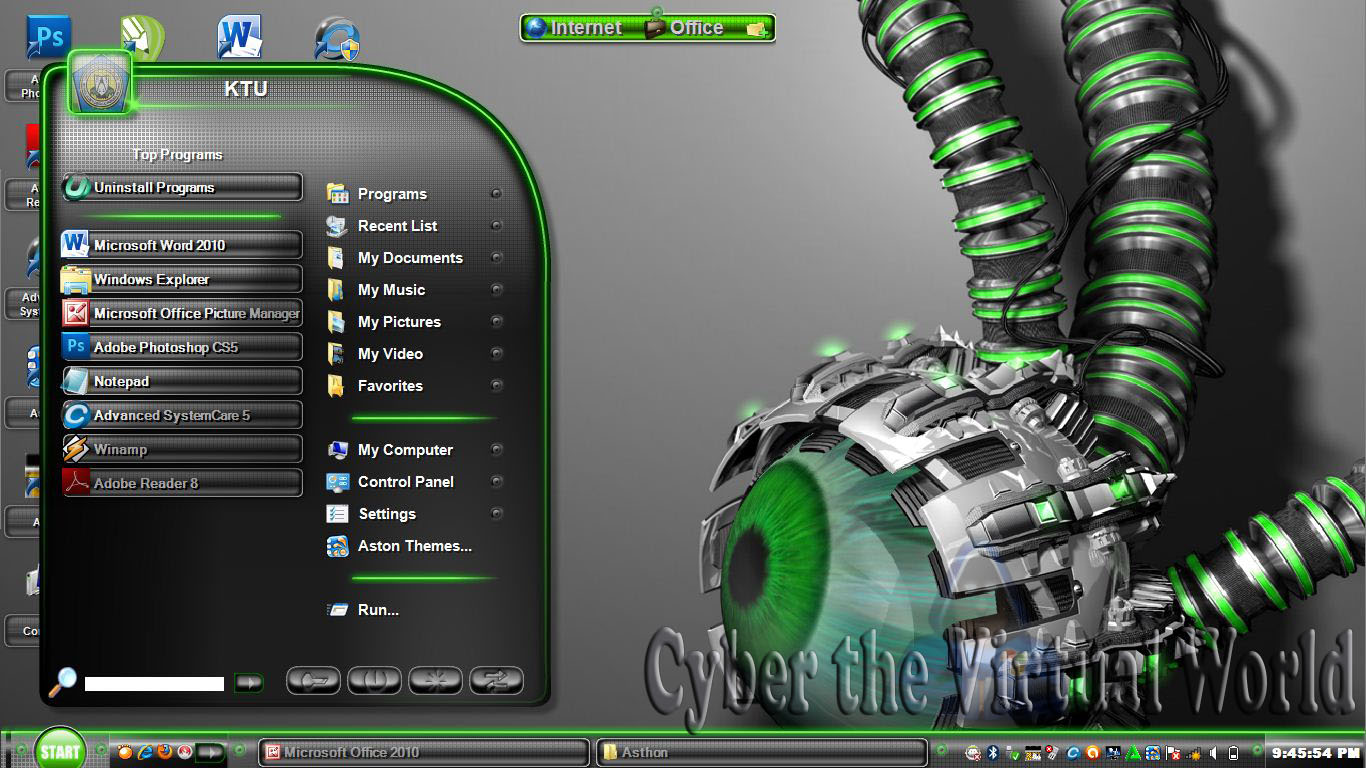Click the Safely Remove Hardware tray icon
The width and height of the screenshot is (1366, 768).
[1013, 753]
